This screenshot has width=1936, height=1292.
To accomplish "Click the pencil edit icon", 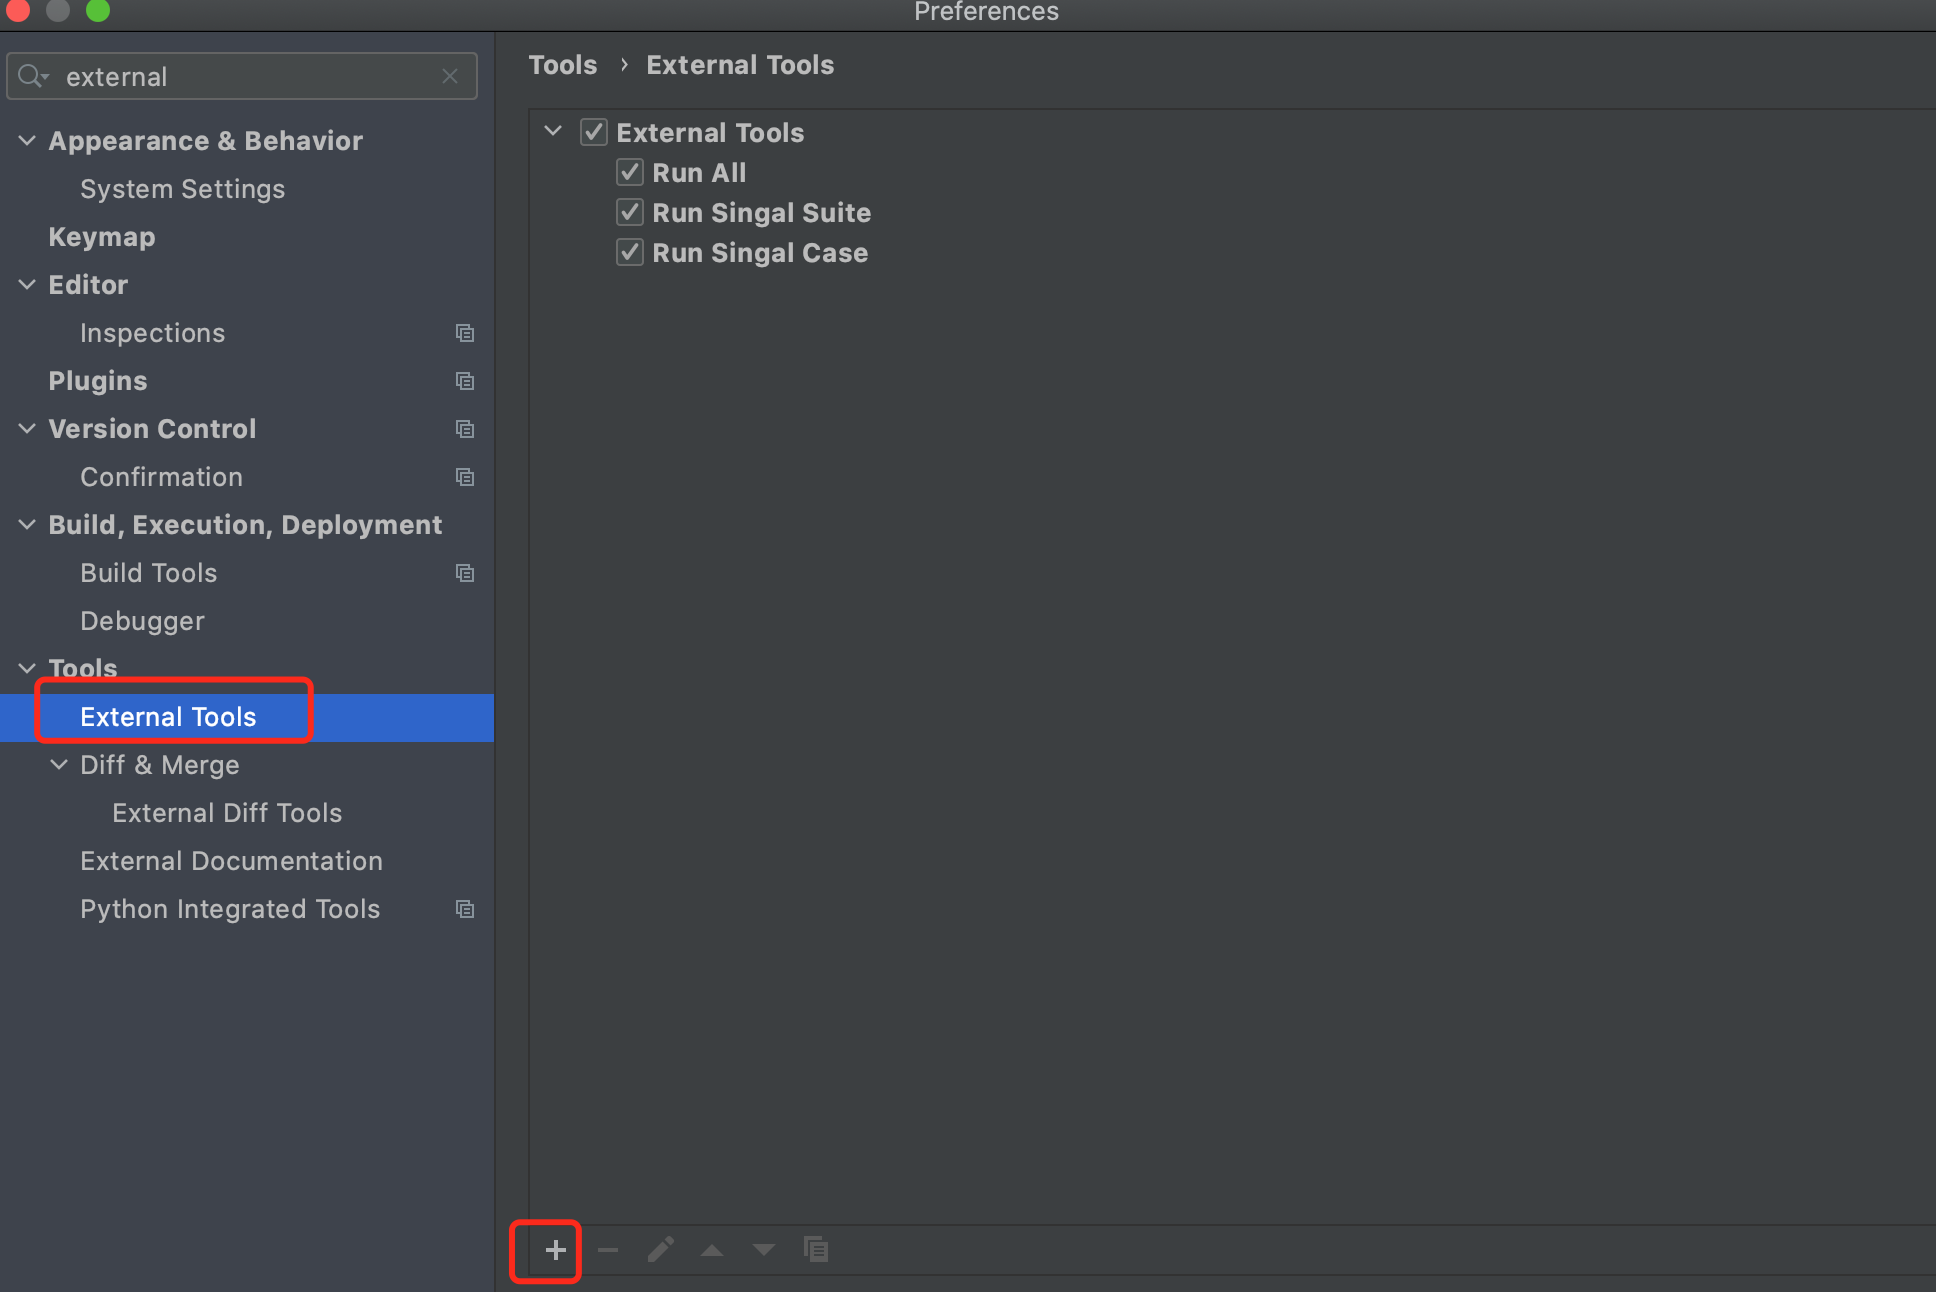I will 660,1250.
